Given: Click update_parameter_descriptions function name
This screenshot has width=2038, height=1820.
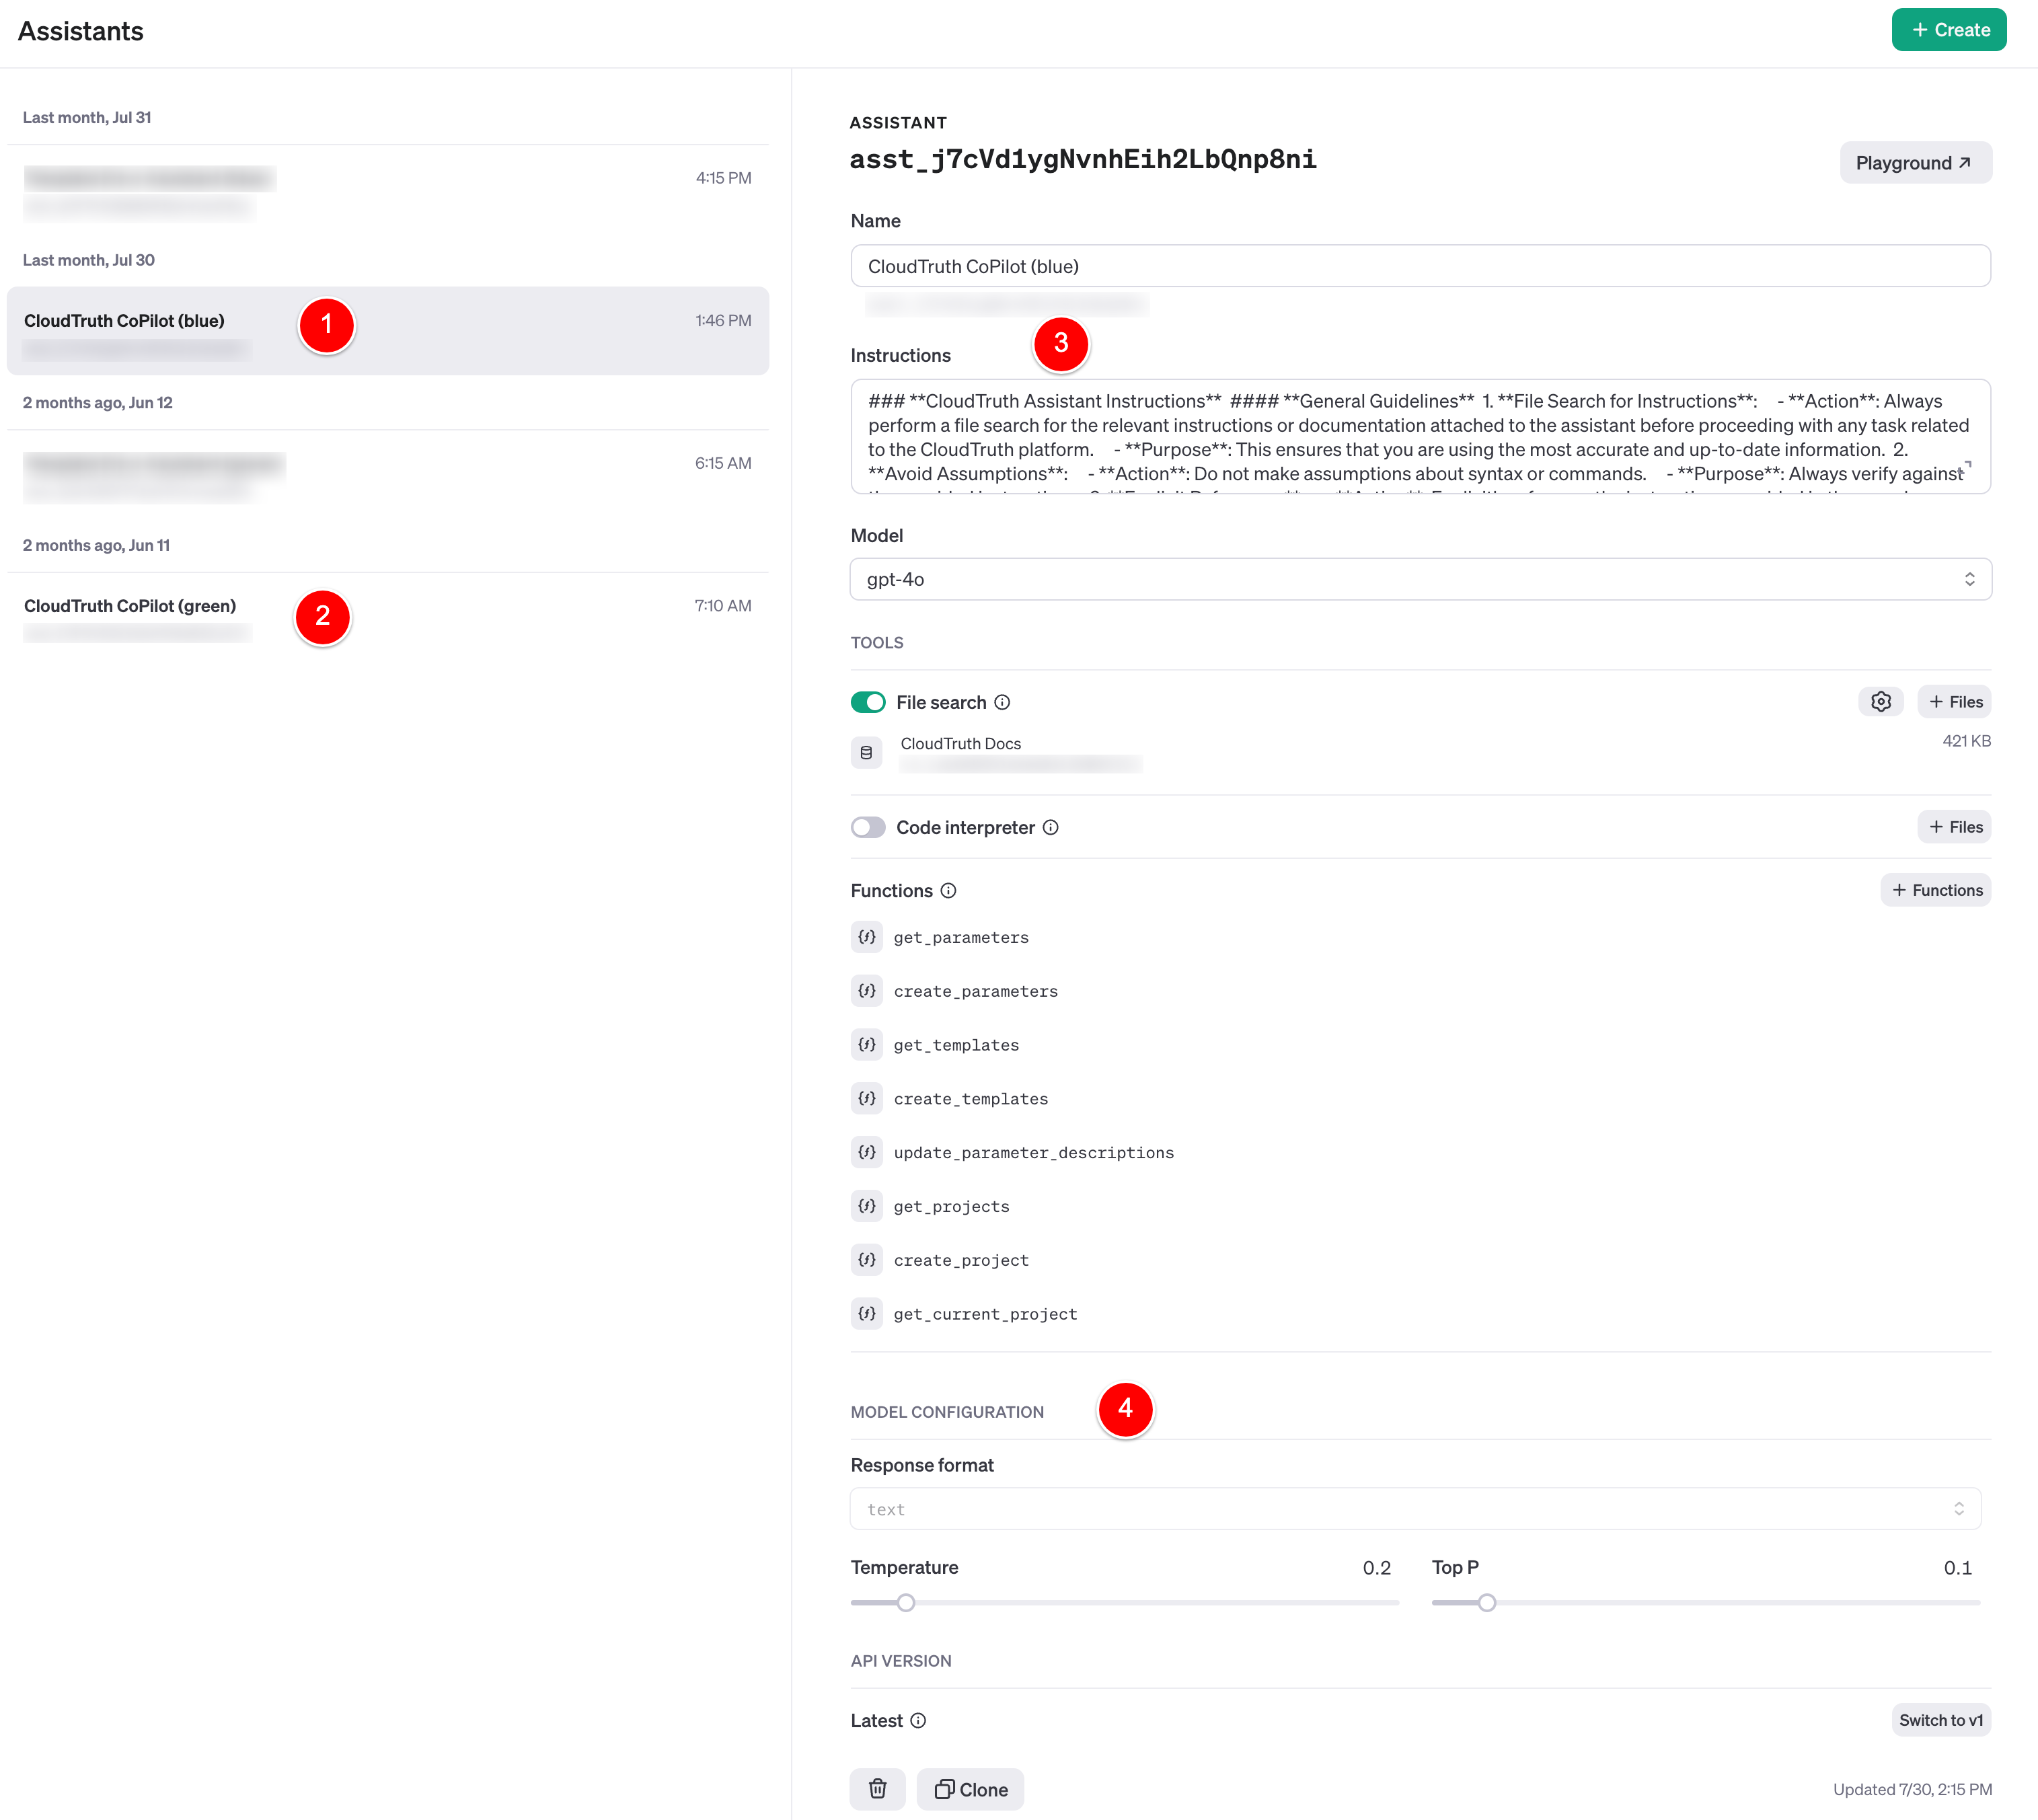Looking at the screenshot, I should pyautogui.click(x=1034, y=1153).
